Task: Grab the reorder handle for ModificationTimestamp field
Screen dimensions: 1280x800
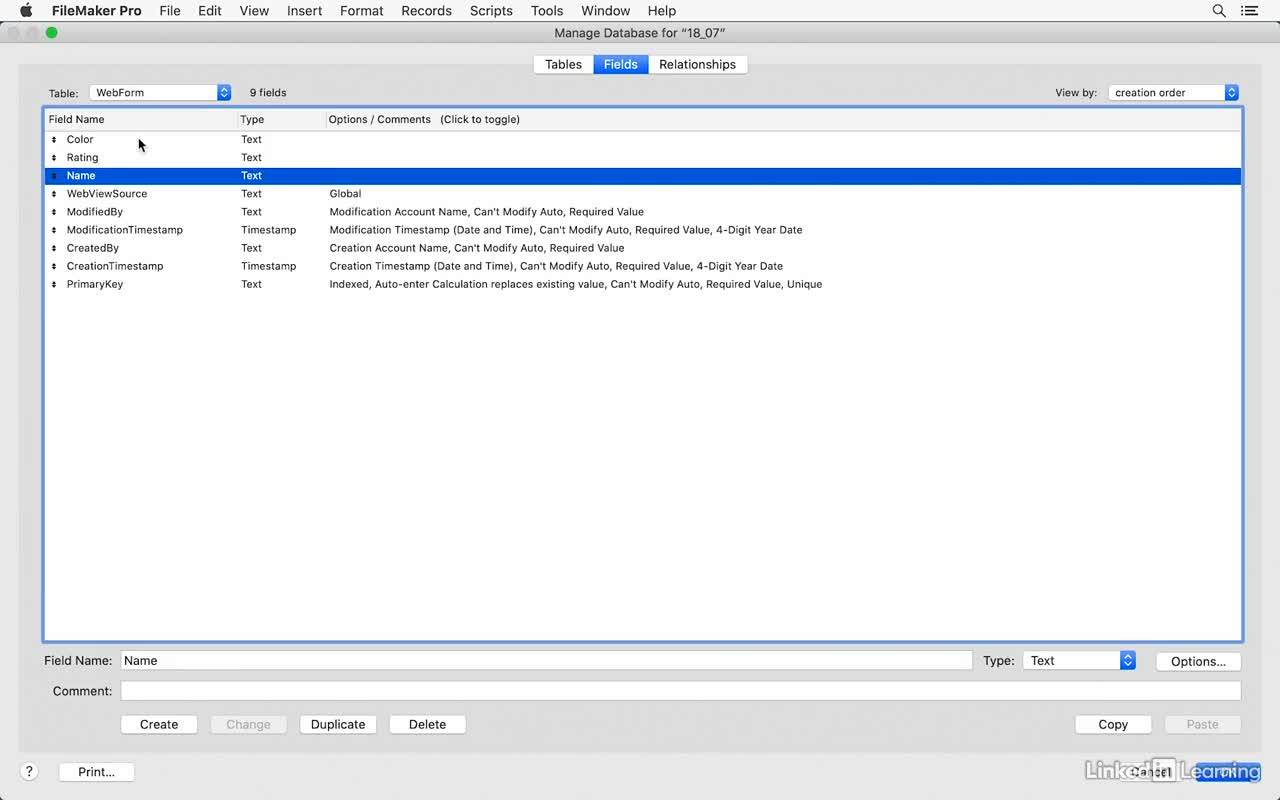Action: [x=54, y=230]
